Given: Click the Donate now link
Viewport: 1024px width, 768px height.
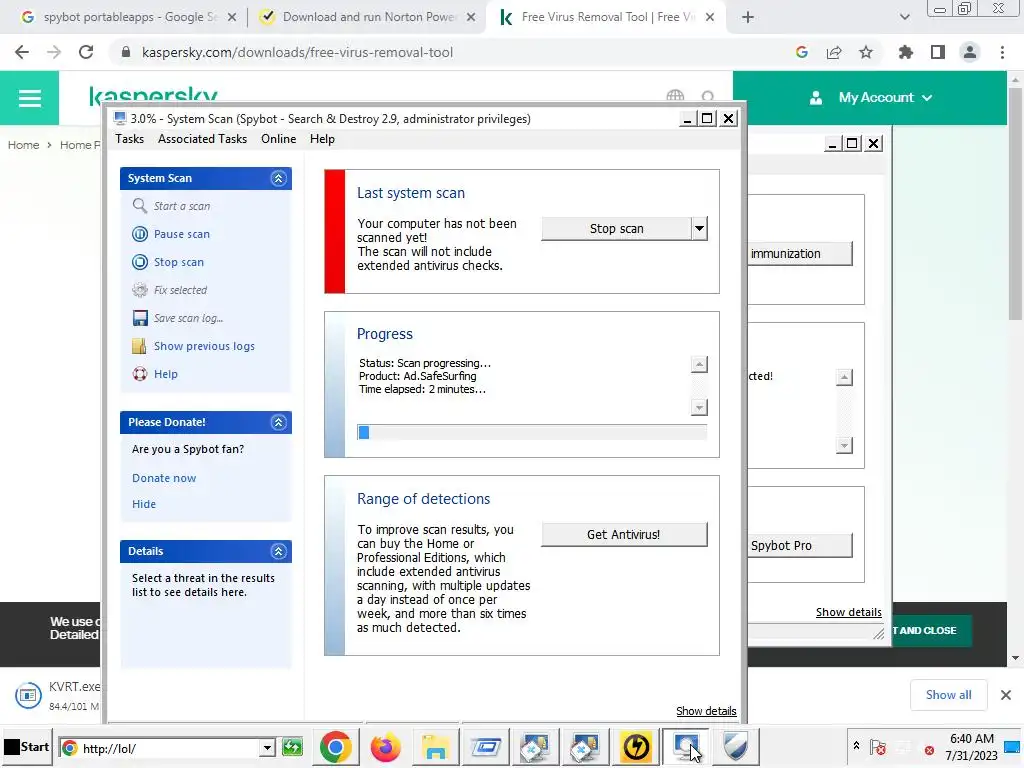Looking at the screenshot, I should 164,478.
